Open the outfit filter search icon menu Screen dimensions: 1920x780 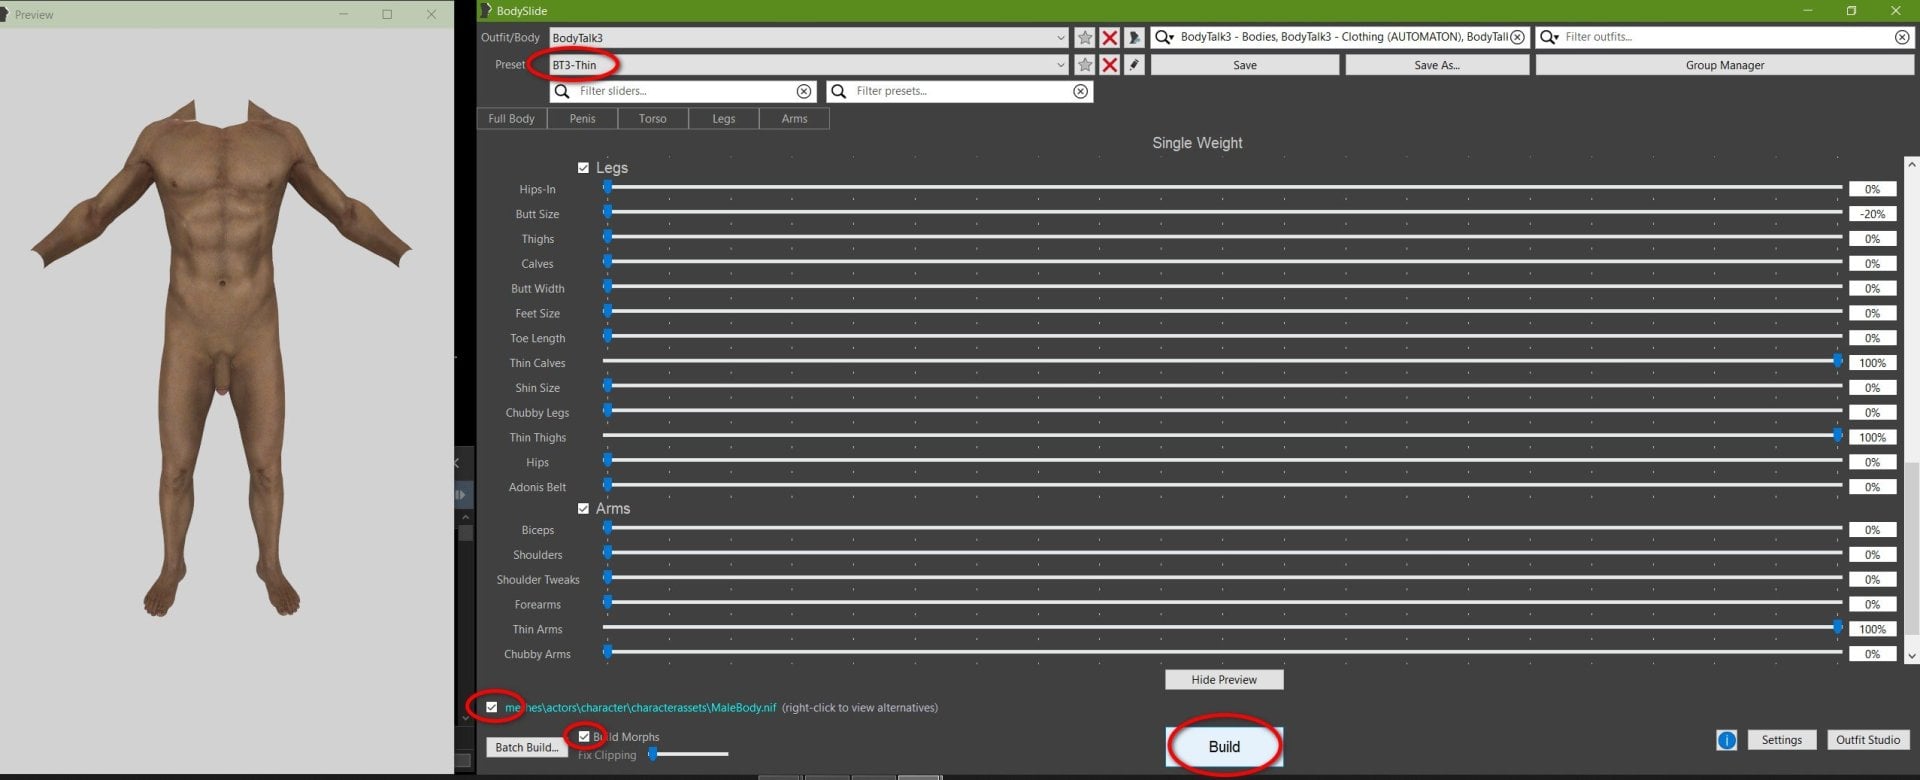pyautogui.click(x=1549, y=37)
